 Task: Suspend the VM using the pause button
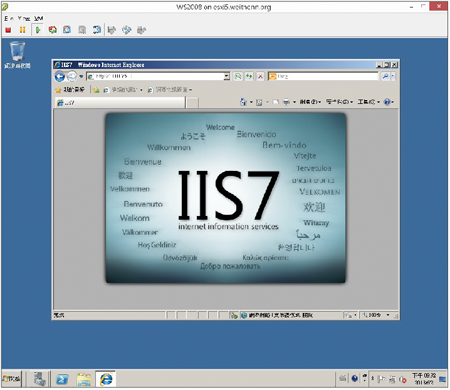(x=22, y=30)
